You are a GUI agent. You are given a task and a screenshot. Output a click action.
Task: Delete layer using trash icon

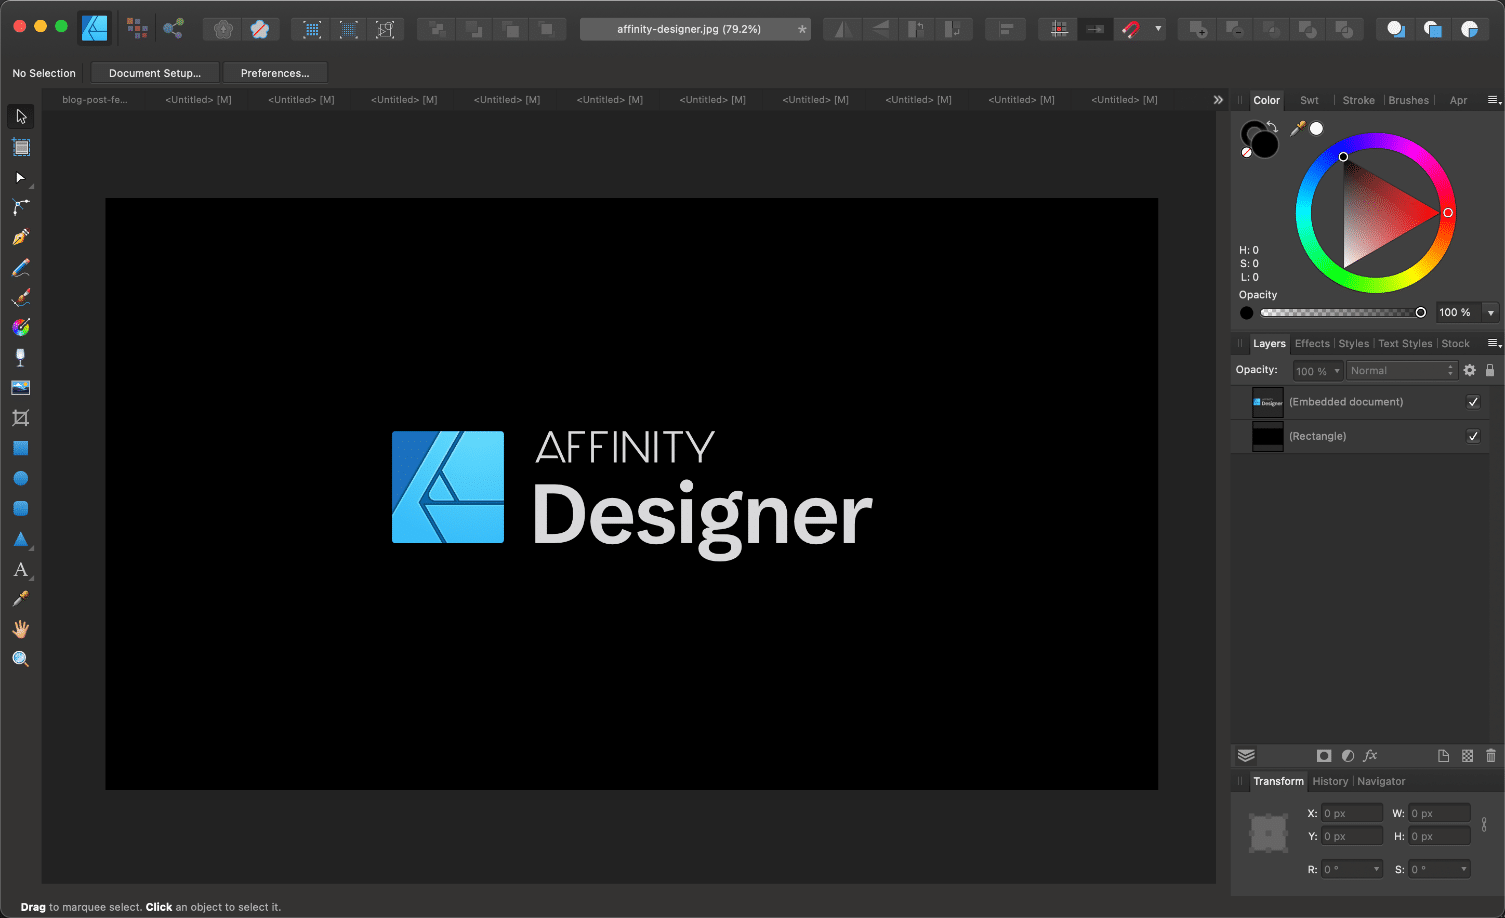point(1491,756)
